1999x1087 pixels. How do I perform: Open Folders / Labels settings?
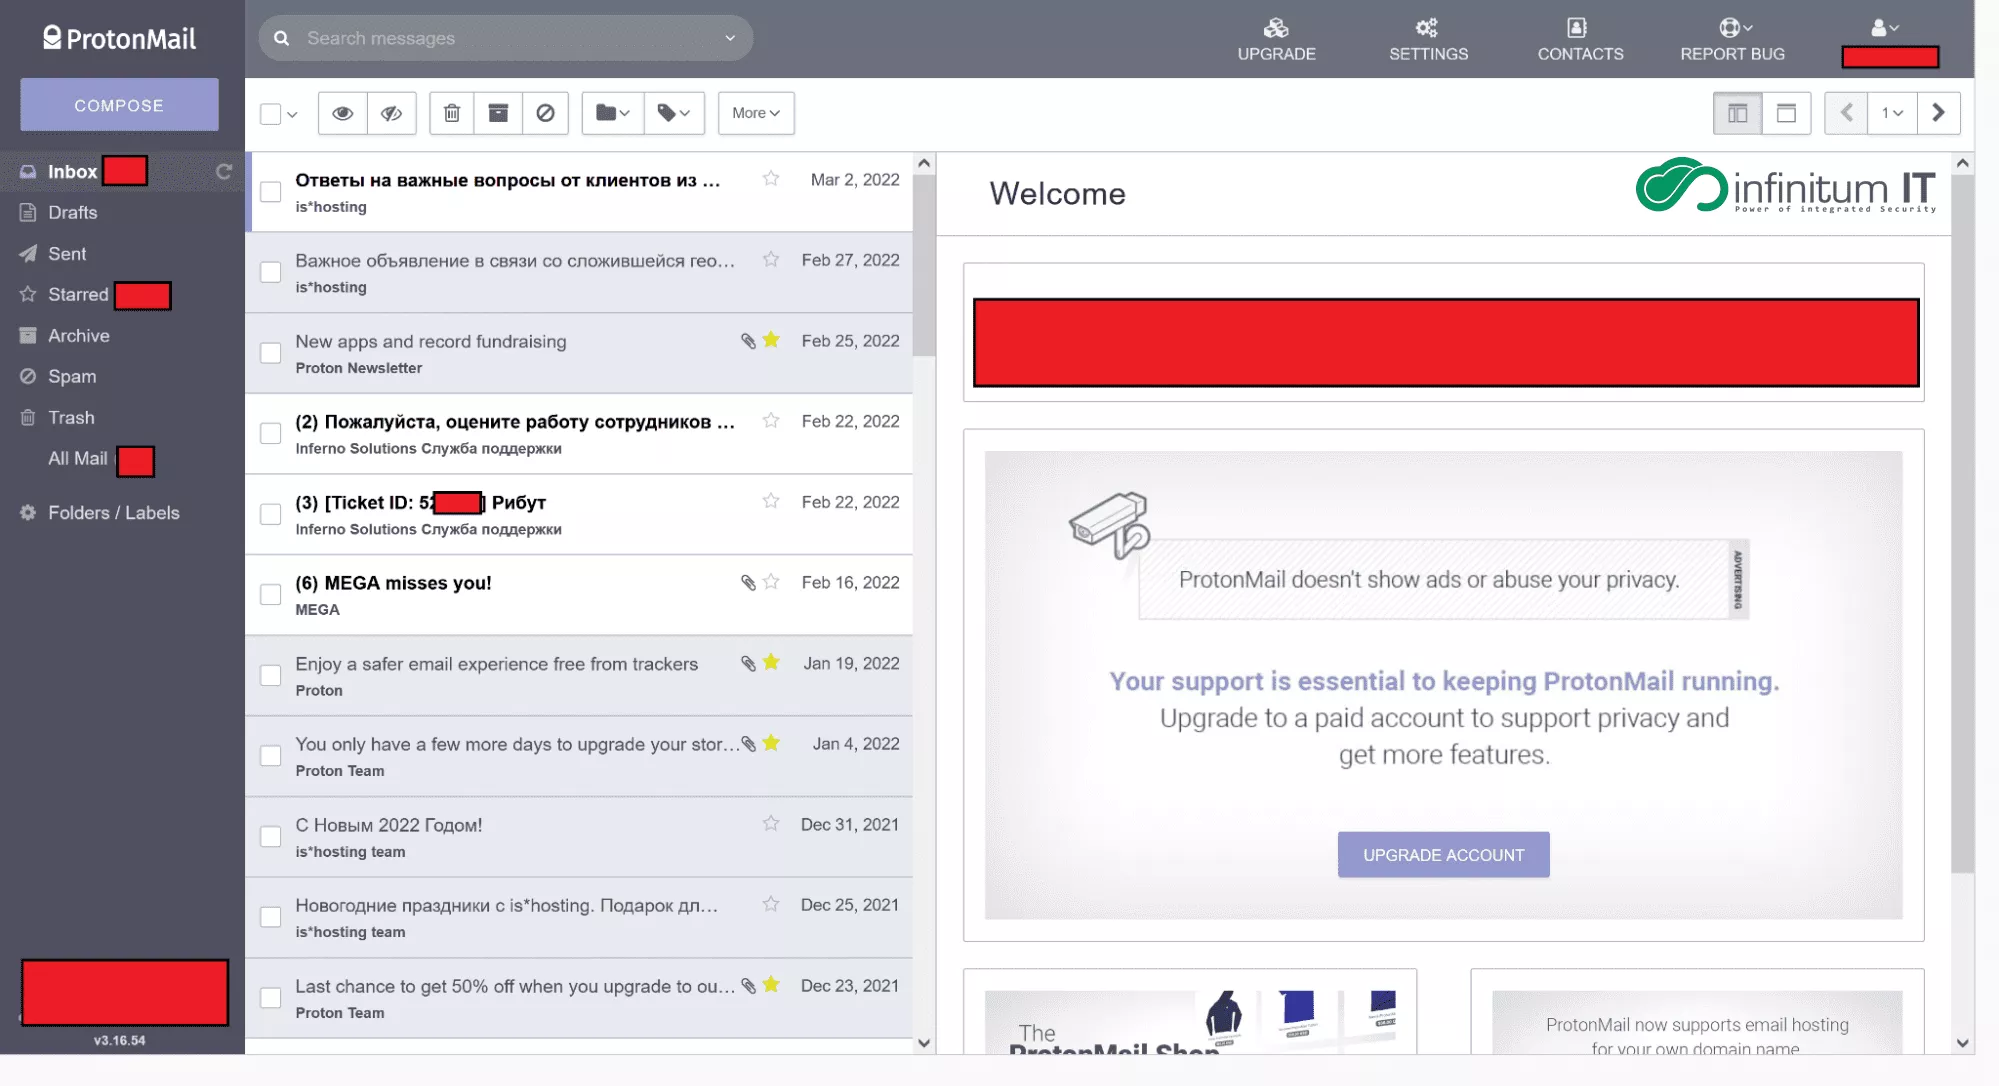click(113, 513)
